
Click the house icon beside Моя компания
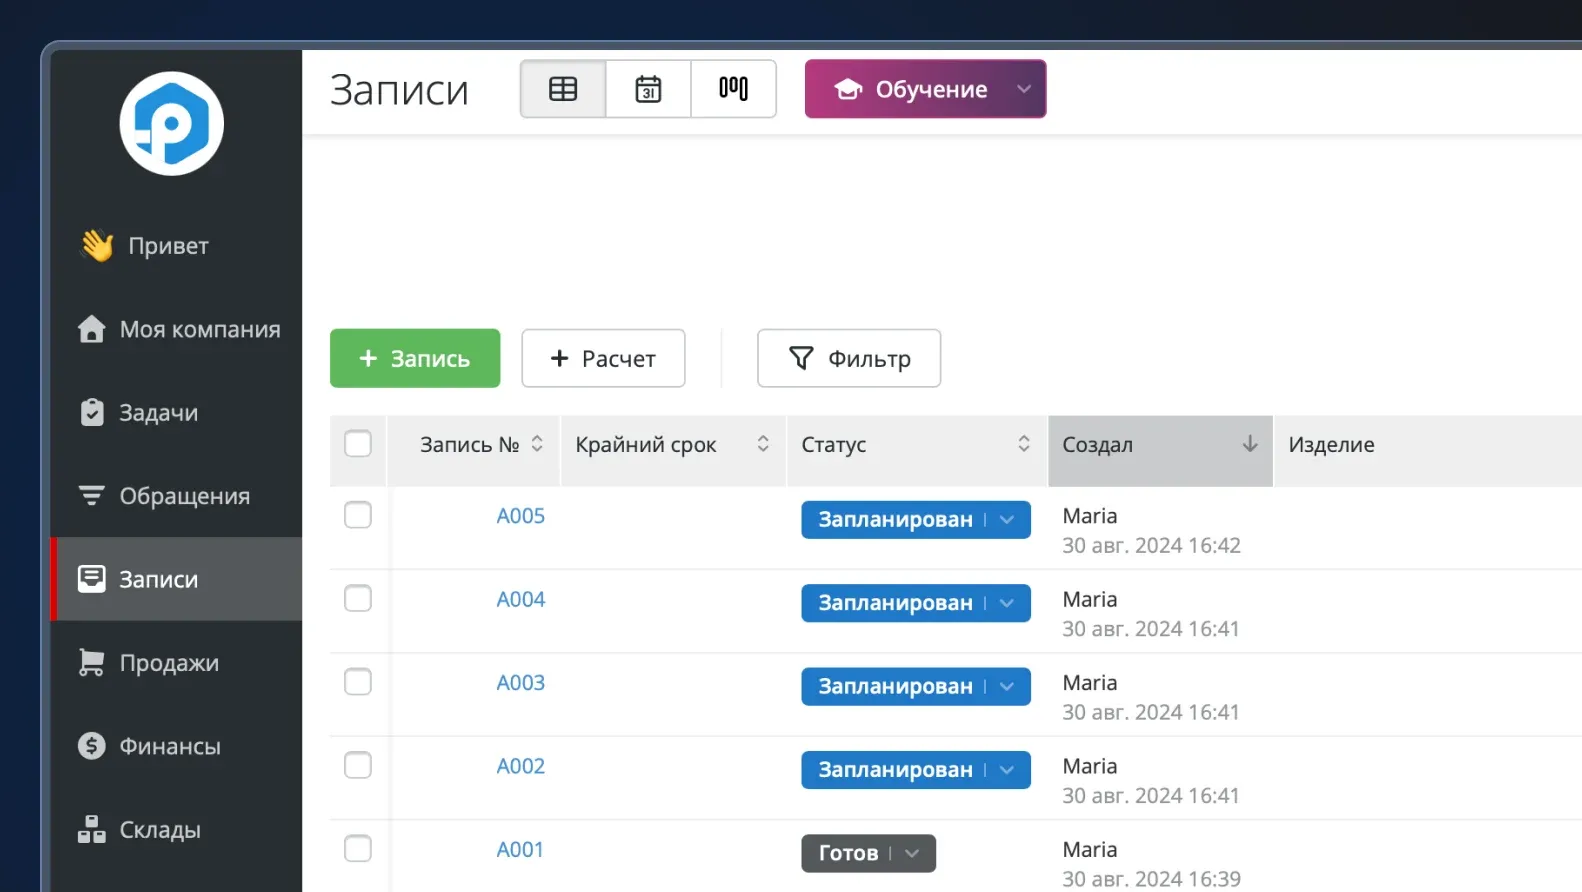click(91, 329)
